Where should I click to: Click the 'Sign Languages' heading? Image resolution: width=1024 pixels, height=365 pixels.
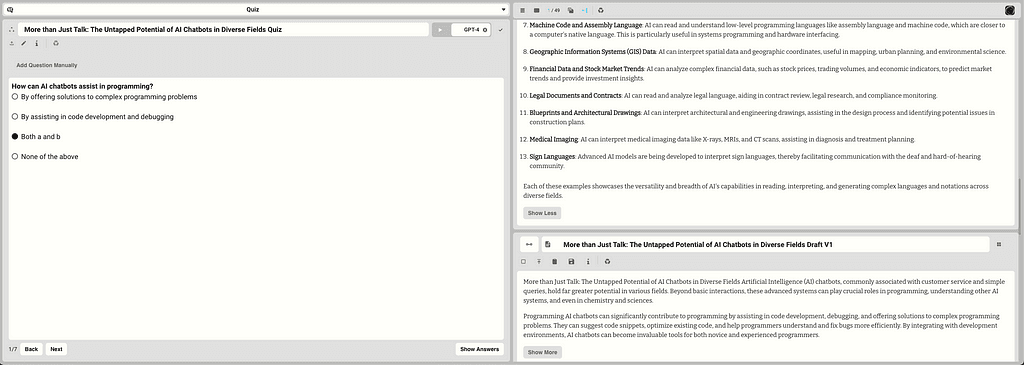[552, 157]
